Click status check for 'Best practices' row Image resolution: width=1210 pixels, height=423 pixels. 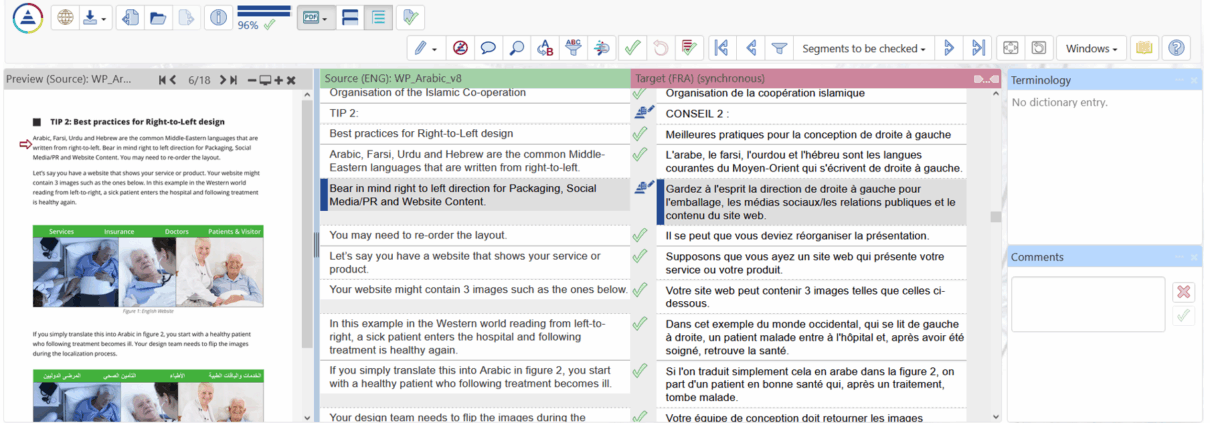coord(640,134)
